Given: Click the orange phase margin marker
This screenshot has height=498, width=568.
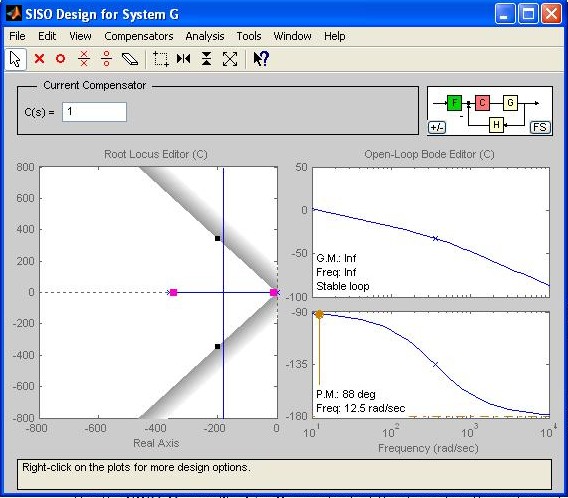Looking at the screenshot, I should 319,314.
